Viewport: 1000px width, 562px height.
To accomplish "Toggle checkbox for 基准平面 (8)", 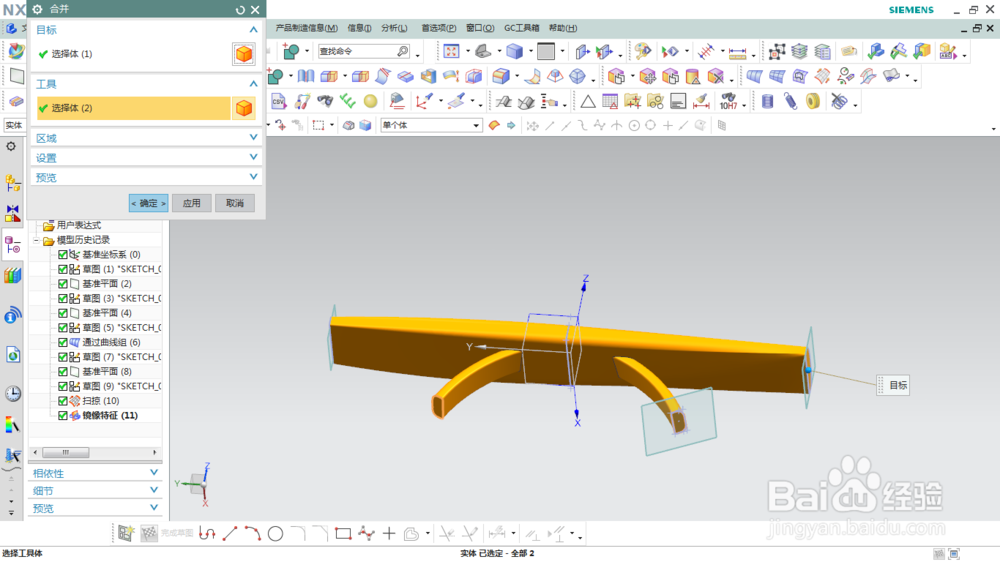I will click(62, 371).
